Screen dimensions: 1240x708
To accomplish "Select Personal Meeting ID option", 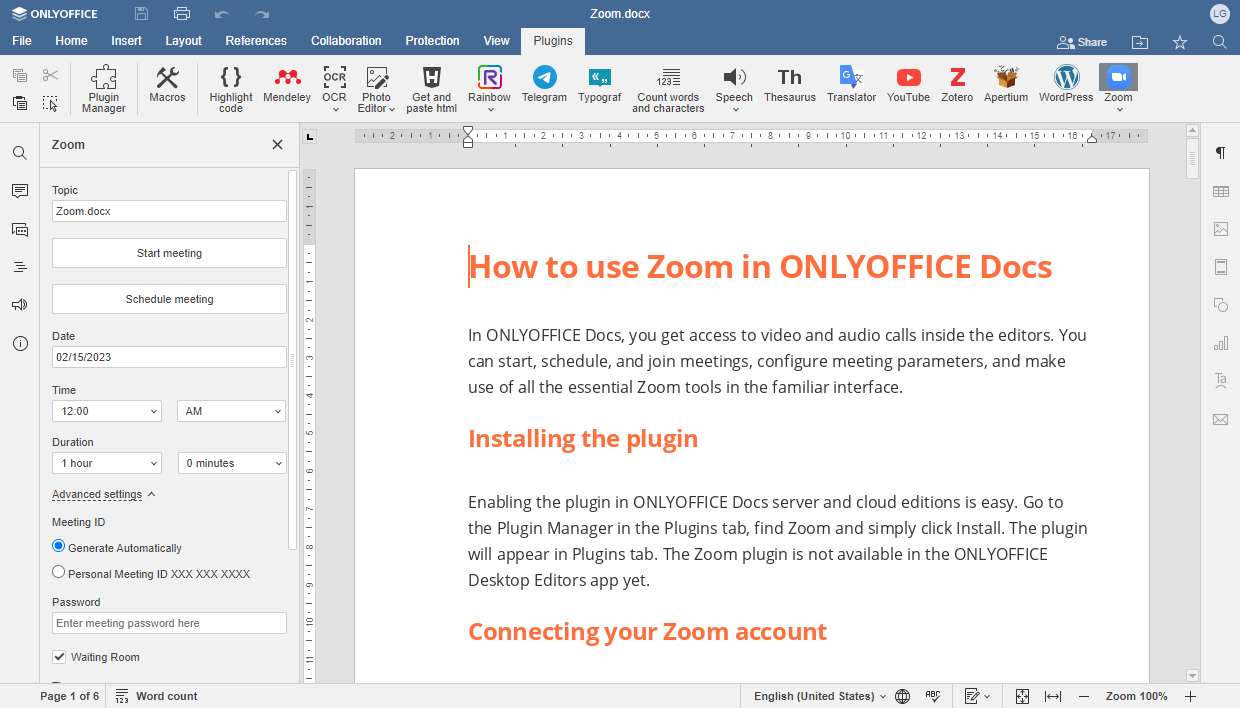I will click(59, 573).
